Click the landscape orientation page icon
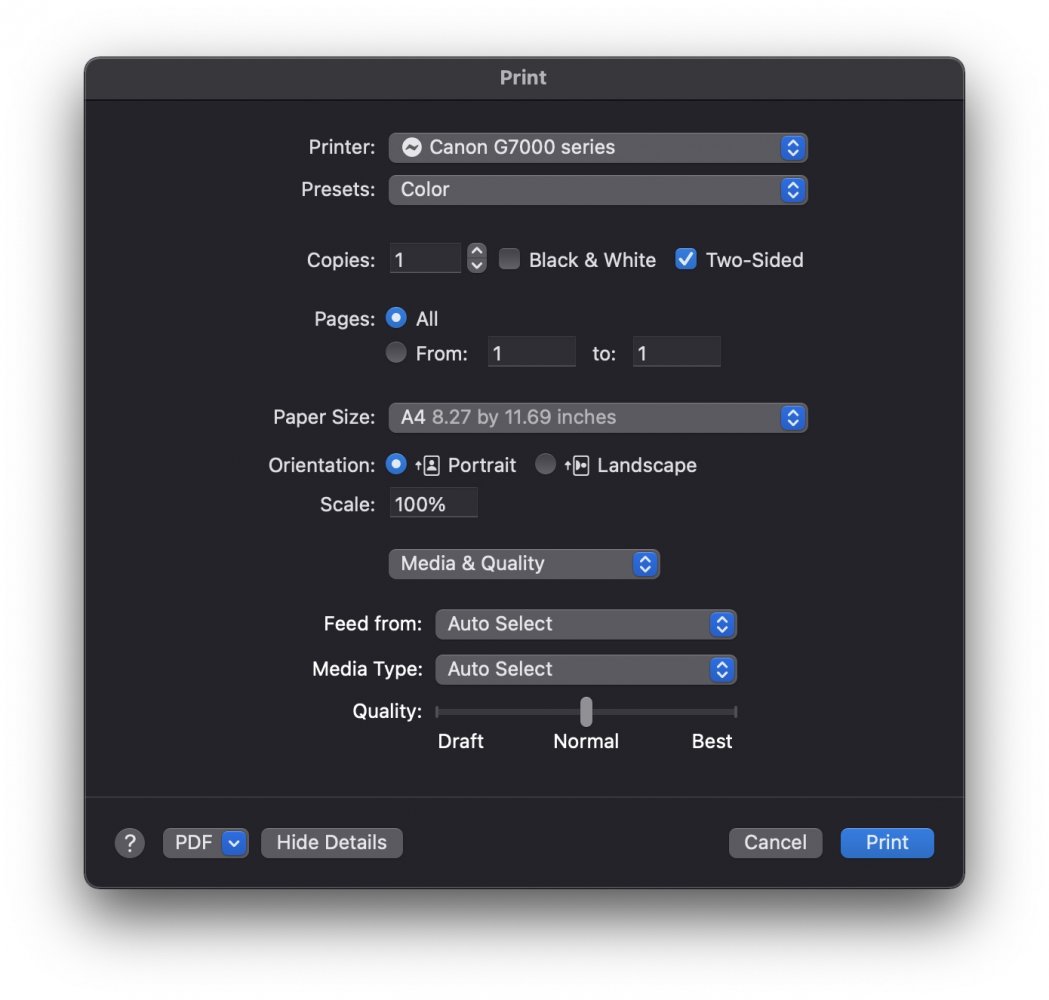Screen dimensions: 1049x1000 coord(578,465)
